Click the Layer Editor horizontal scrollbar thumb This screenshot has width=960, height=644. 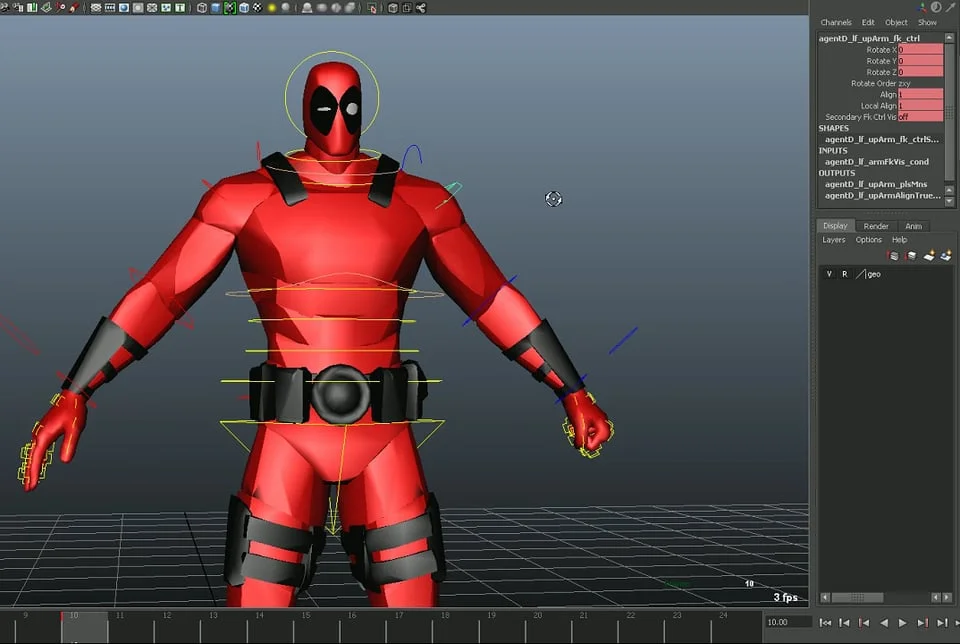coord(857,597)
